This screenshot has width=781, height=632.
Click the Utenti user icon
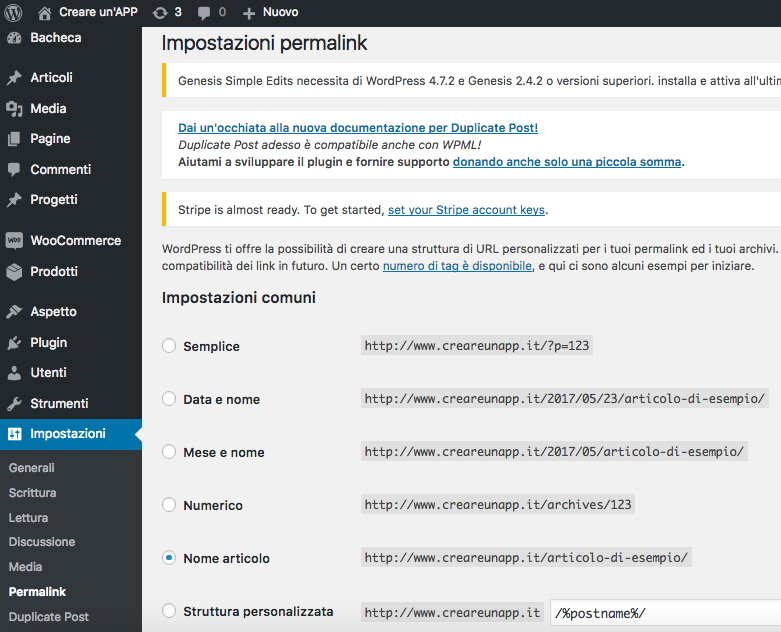(x=14, y=373)
